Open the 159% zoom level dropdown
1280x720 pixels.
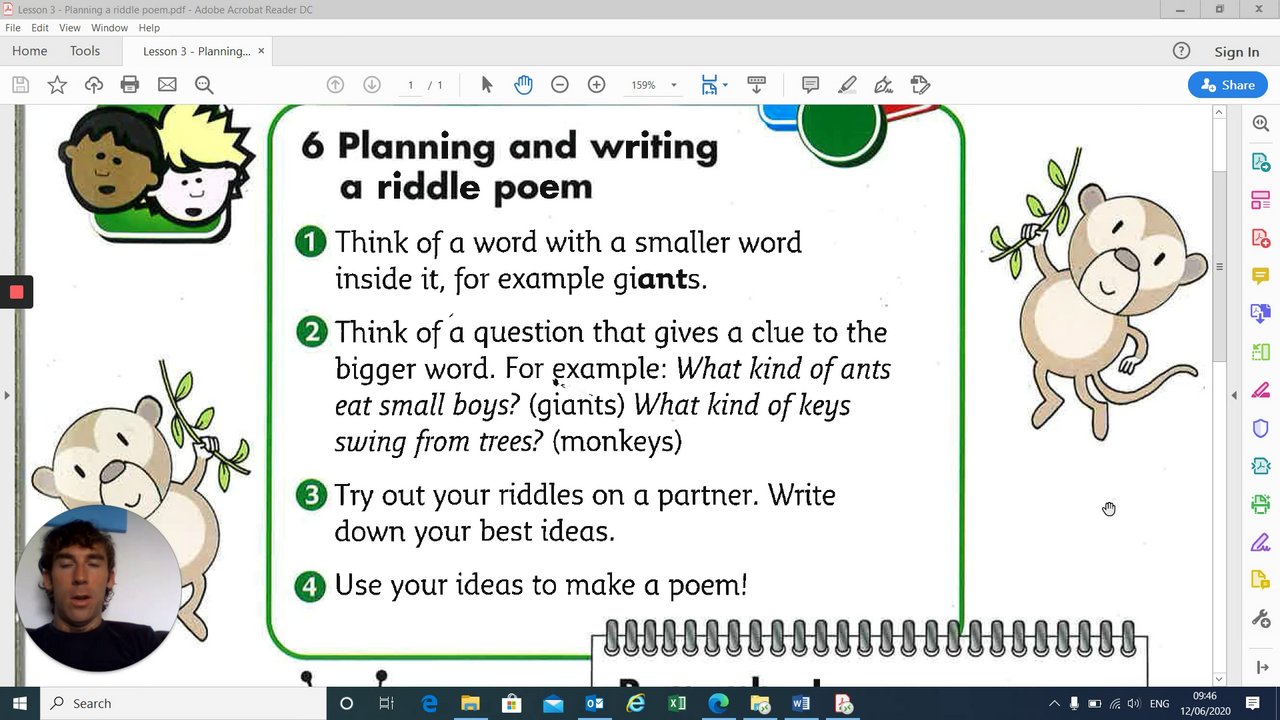point(673,85)
